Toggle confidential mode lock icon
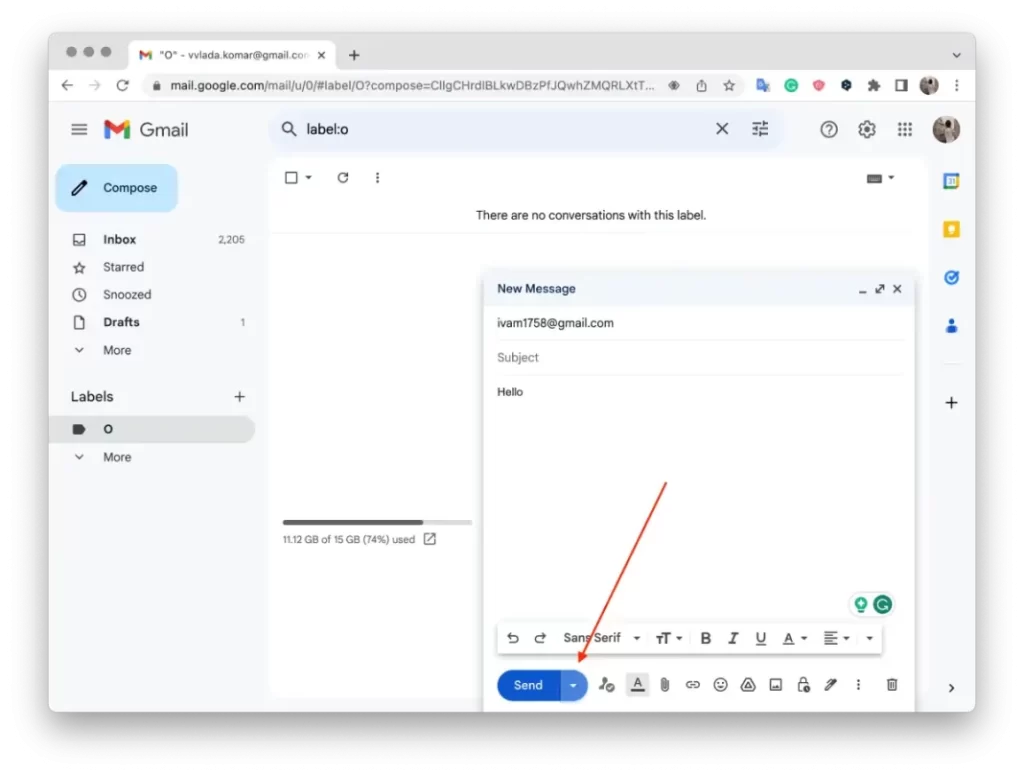 click(803, 685)
